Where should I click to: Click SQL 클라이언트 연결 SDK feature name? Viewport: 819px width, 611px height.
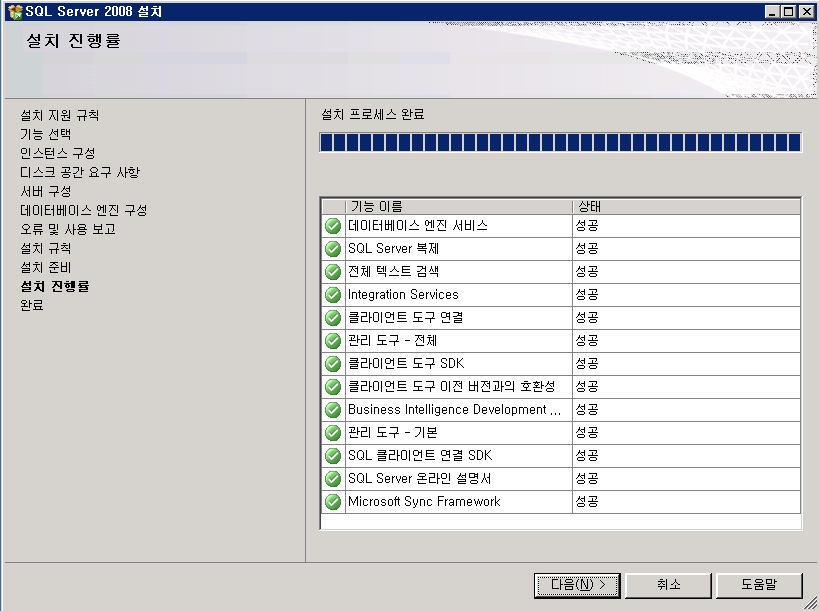pyautogui.click(x=420, y=455)
